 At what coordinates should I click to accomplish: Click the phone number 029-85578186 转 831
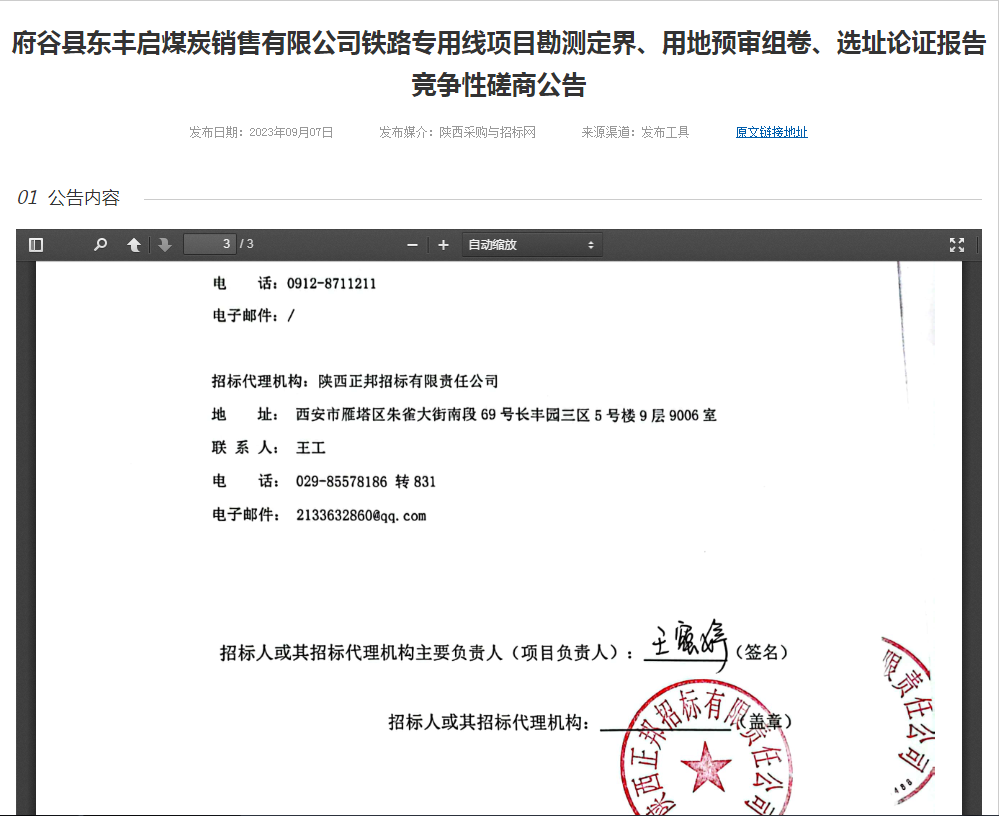366,482
